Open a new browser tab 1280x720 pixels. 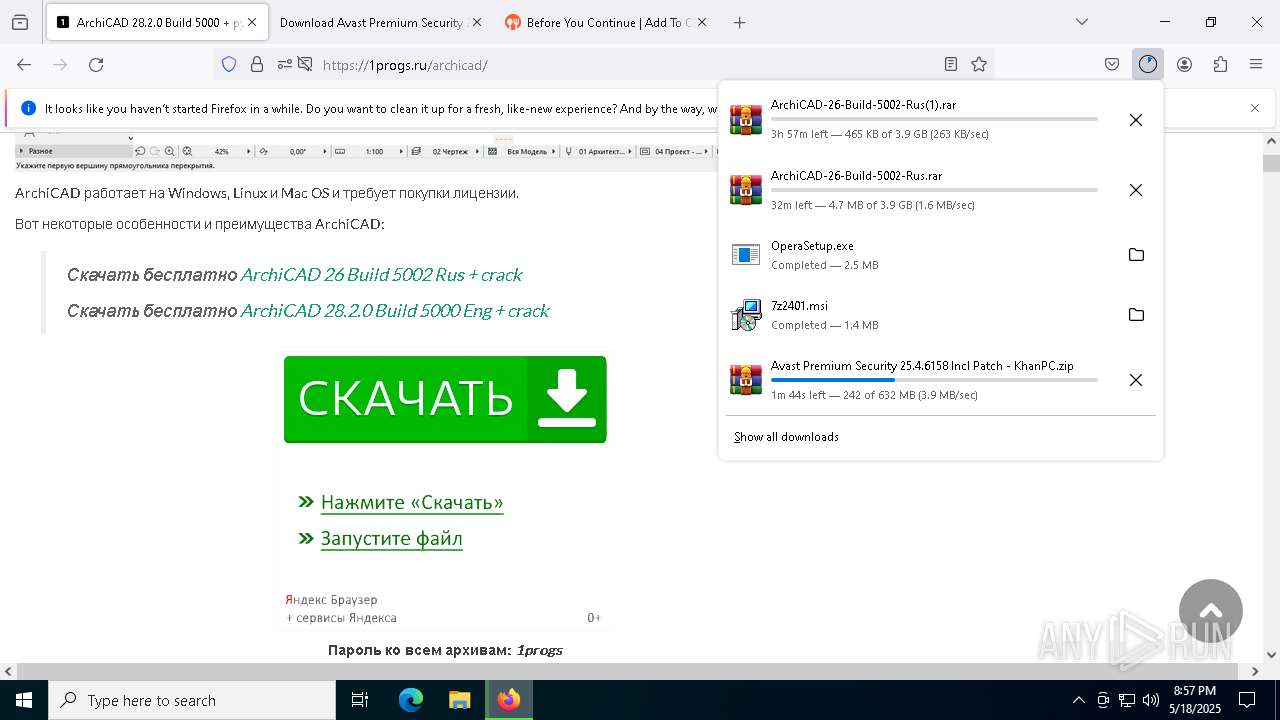point(740,22)
